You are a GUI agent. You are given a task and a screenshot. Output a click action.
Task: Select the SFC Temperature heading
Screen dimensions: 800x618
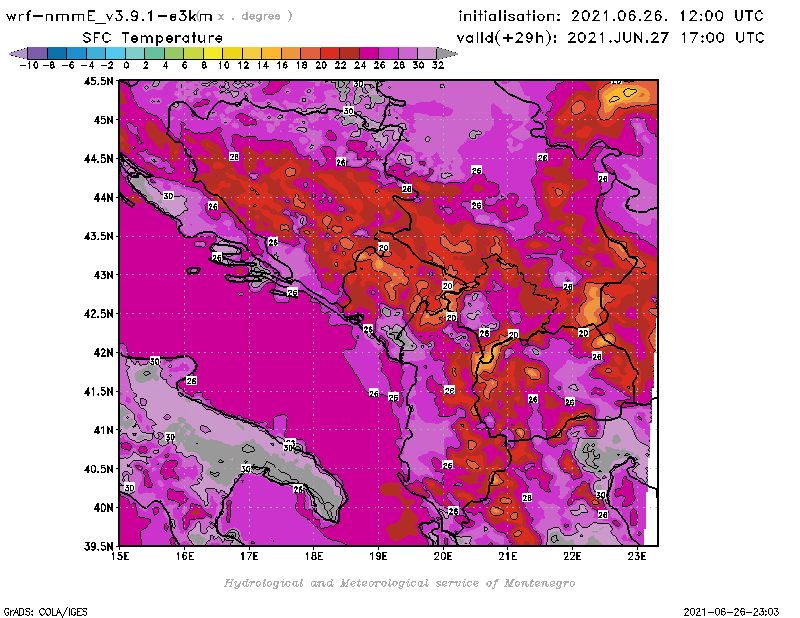153,38
